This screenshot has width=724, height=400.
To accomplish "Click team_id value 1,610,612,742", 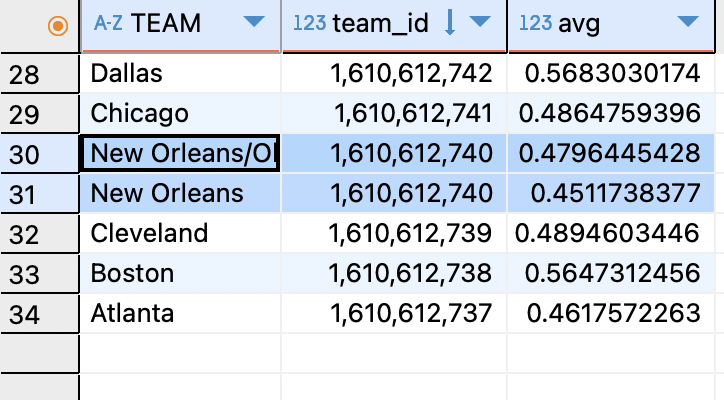I will [394, 73].
